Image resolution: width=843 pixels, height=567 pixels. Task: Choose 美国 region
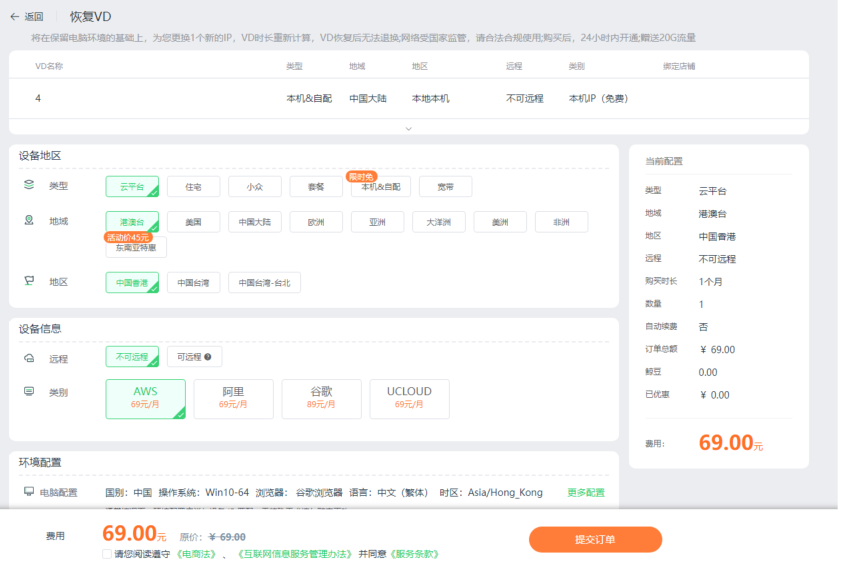[194, 222]
